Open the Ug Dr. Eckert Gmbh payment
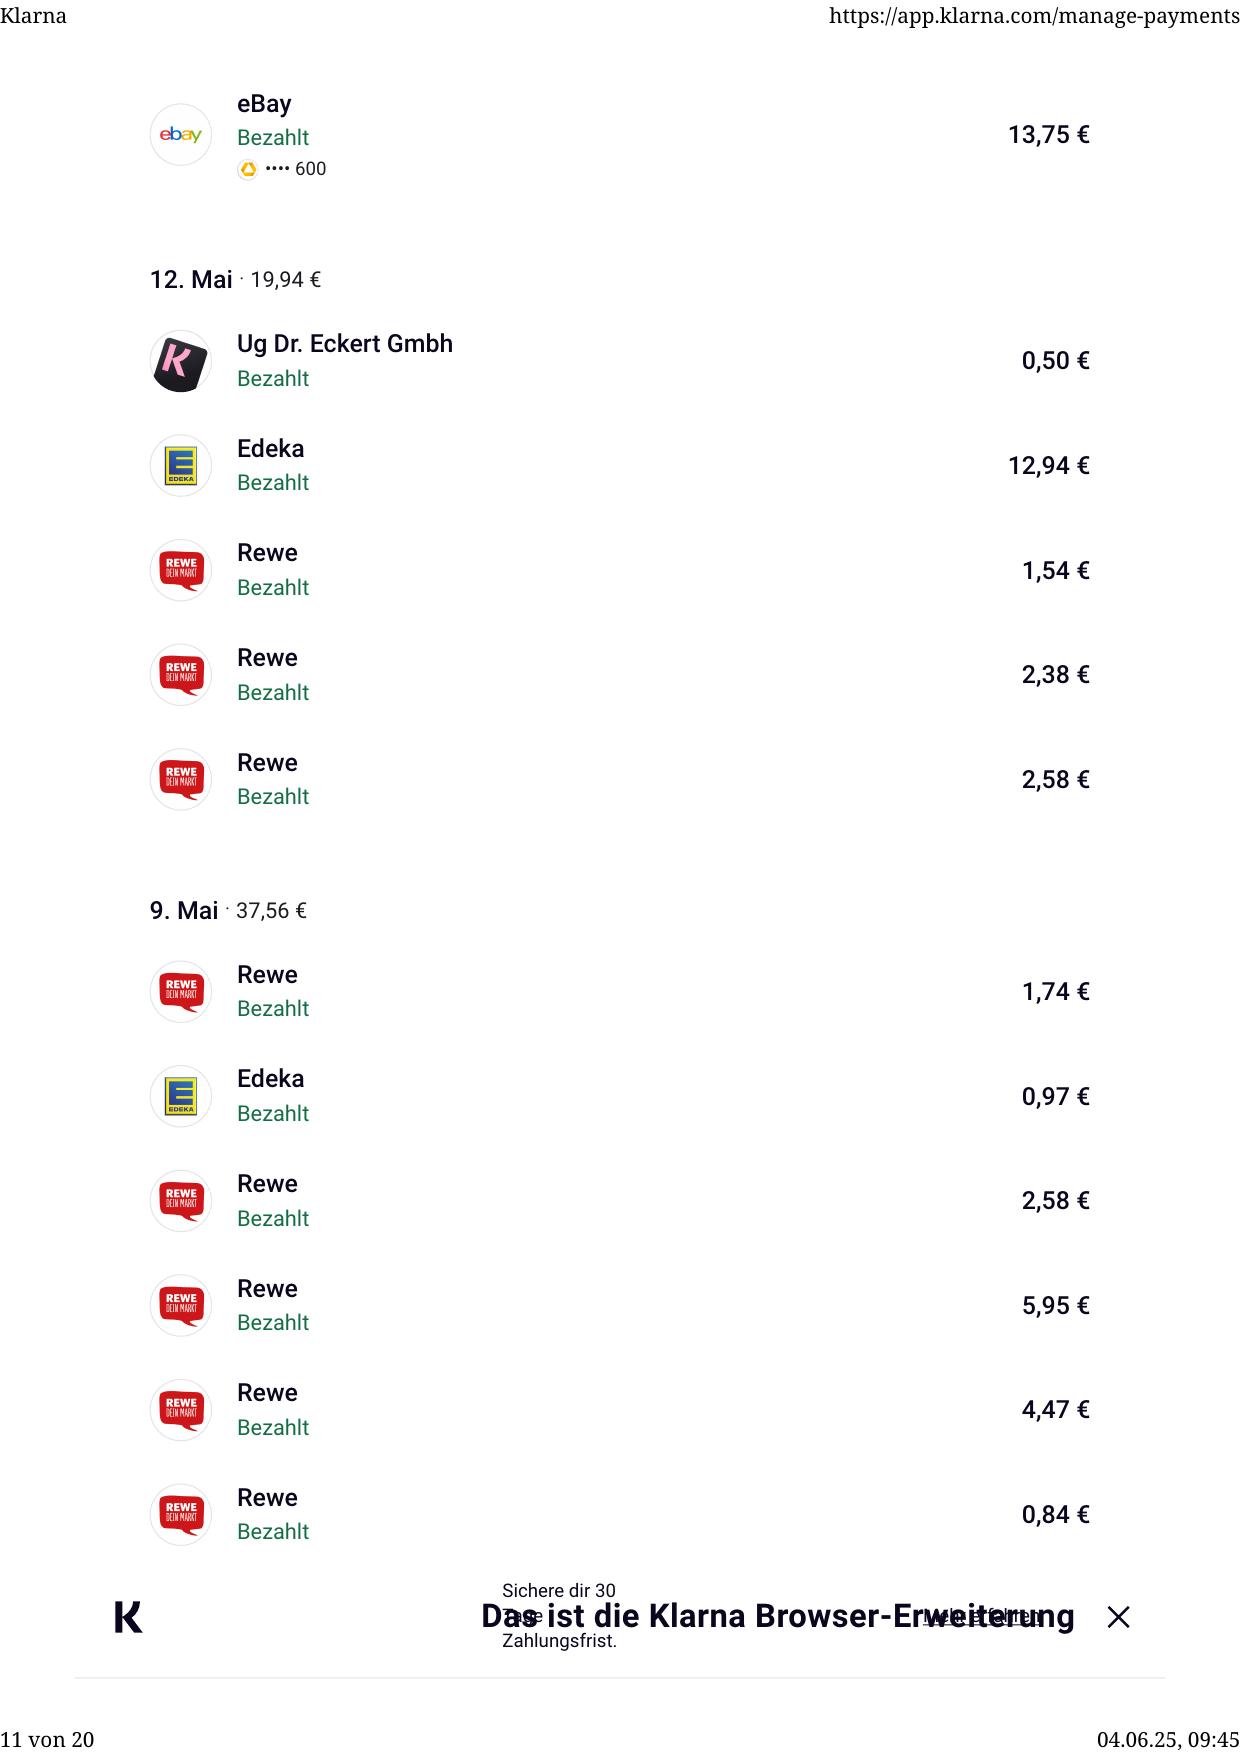 point(344,344)
